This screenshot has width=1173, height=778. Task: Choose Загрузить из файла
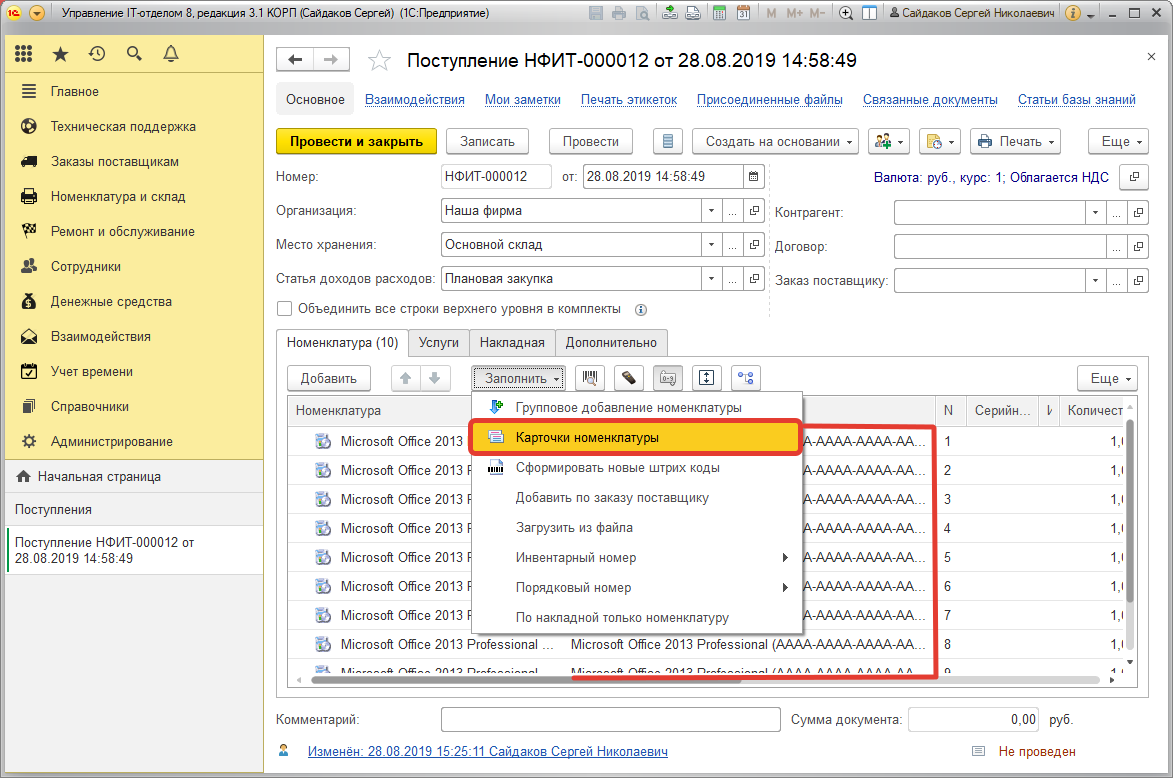[637, 527]
